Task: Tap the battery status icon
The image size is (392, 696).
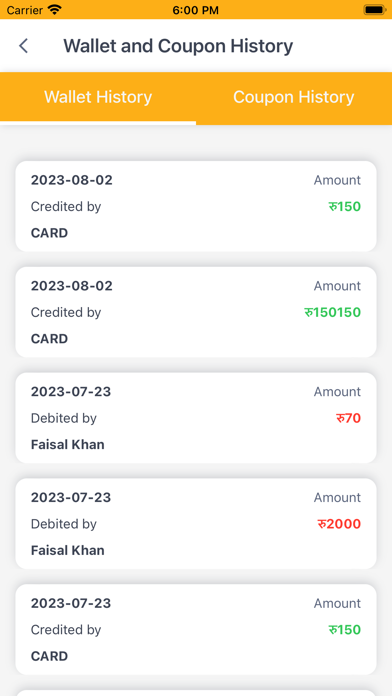Action: click(375, 9)
